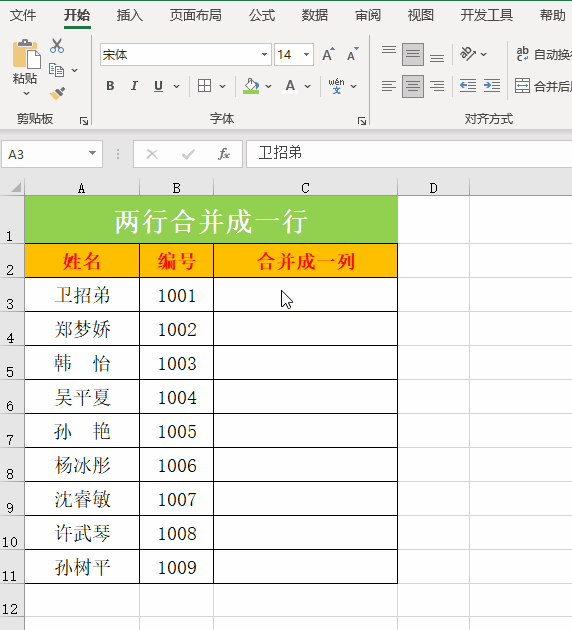Toggle Underline formatting
Screen dimensions: 572x630
(158, 86)
